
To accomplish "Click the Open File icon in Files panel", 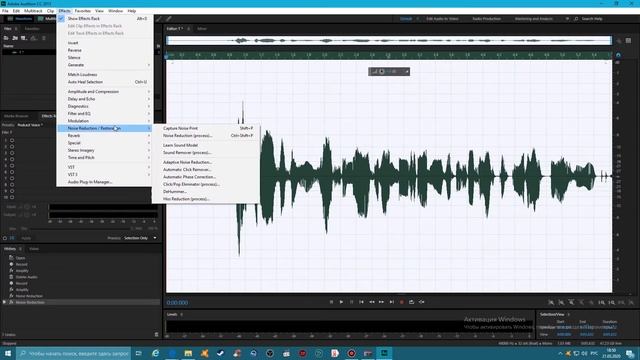I will tap(6, 38).
